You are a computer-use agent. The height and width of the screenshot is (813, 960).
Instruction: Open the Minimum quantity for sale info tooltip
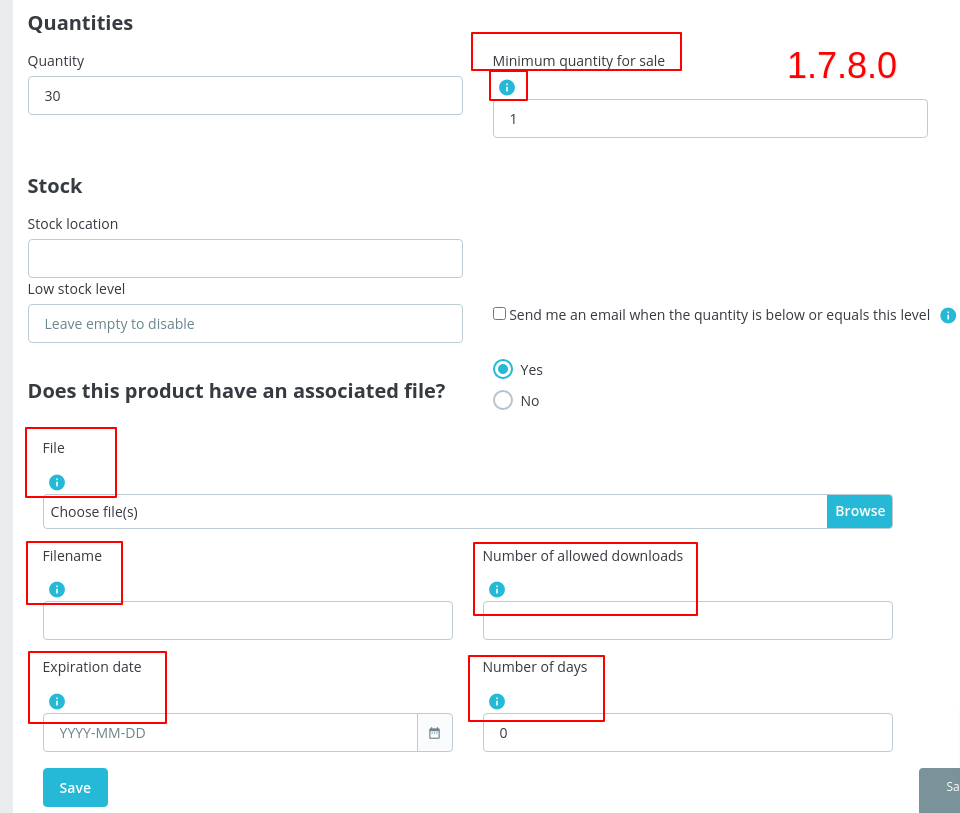pyautogui.click(x=508, y=86)
